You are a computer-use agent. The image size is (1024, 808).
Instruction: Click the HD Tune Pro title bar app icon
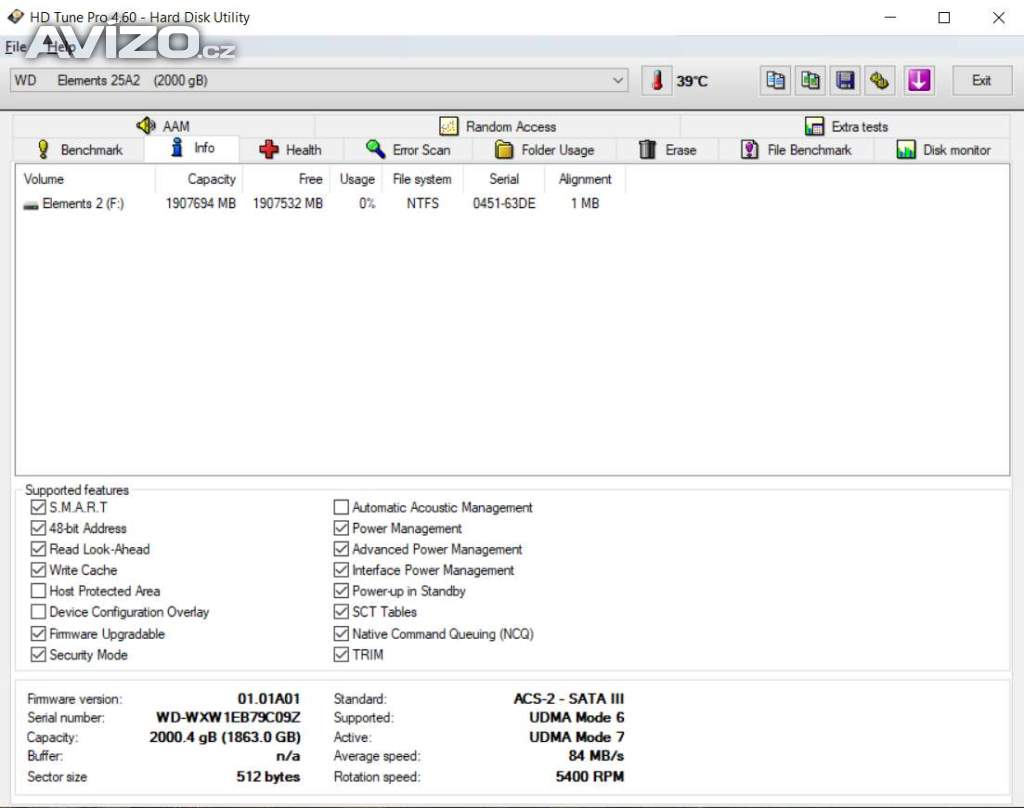click(x=15, y=16)
